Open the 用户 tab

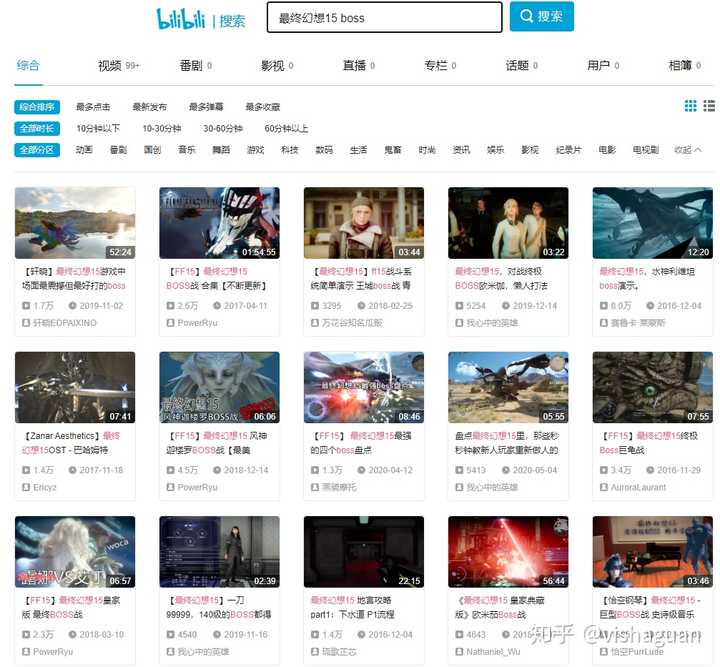click(603, 66)
